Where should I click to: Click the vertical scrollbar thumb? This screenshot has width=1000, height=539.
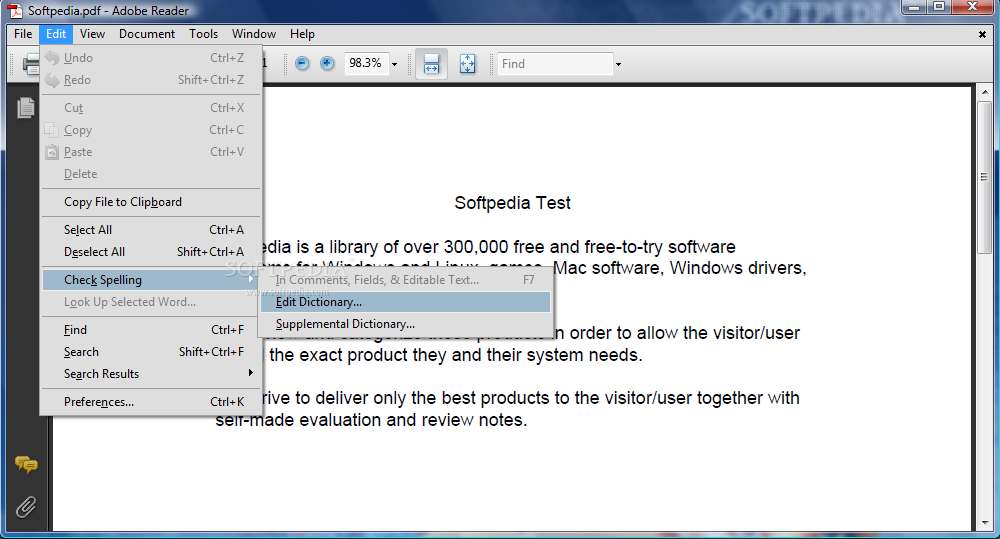click(x=984, y=177)
